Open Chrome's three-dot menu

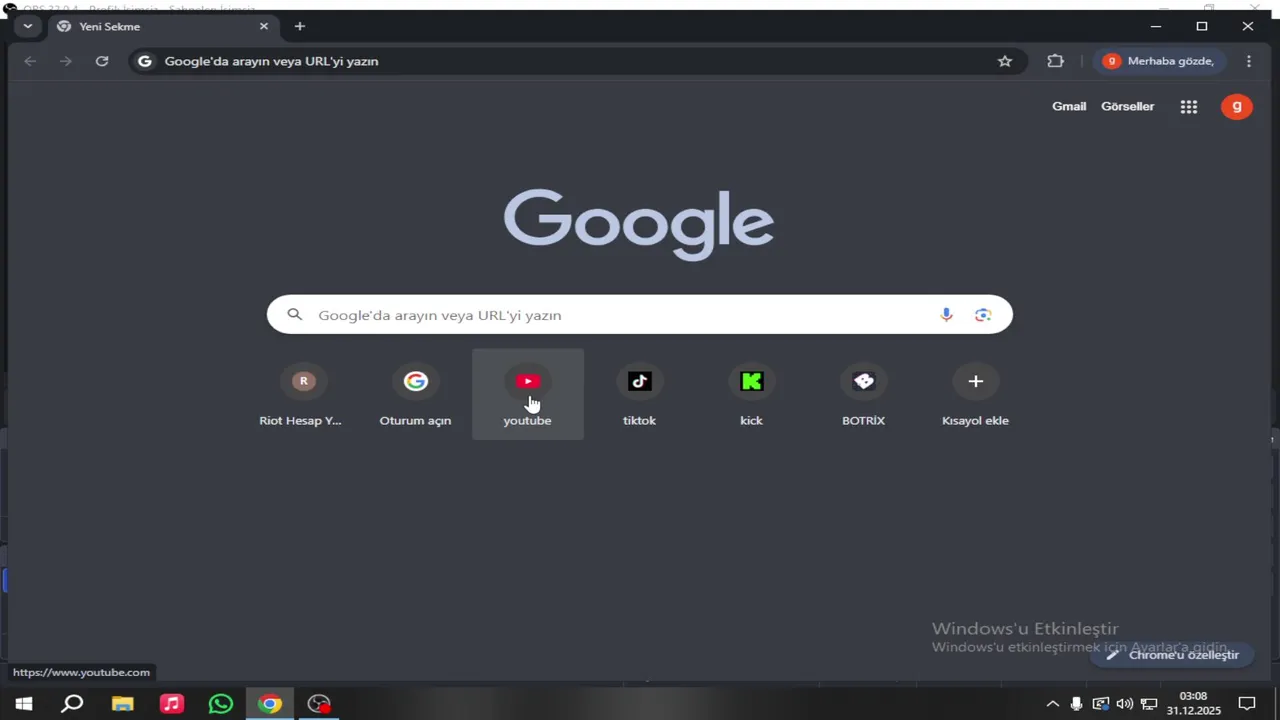point(1249,61)
